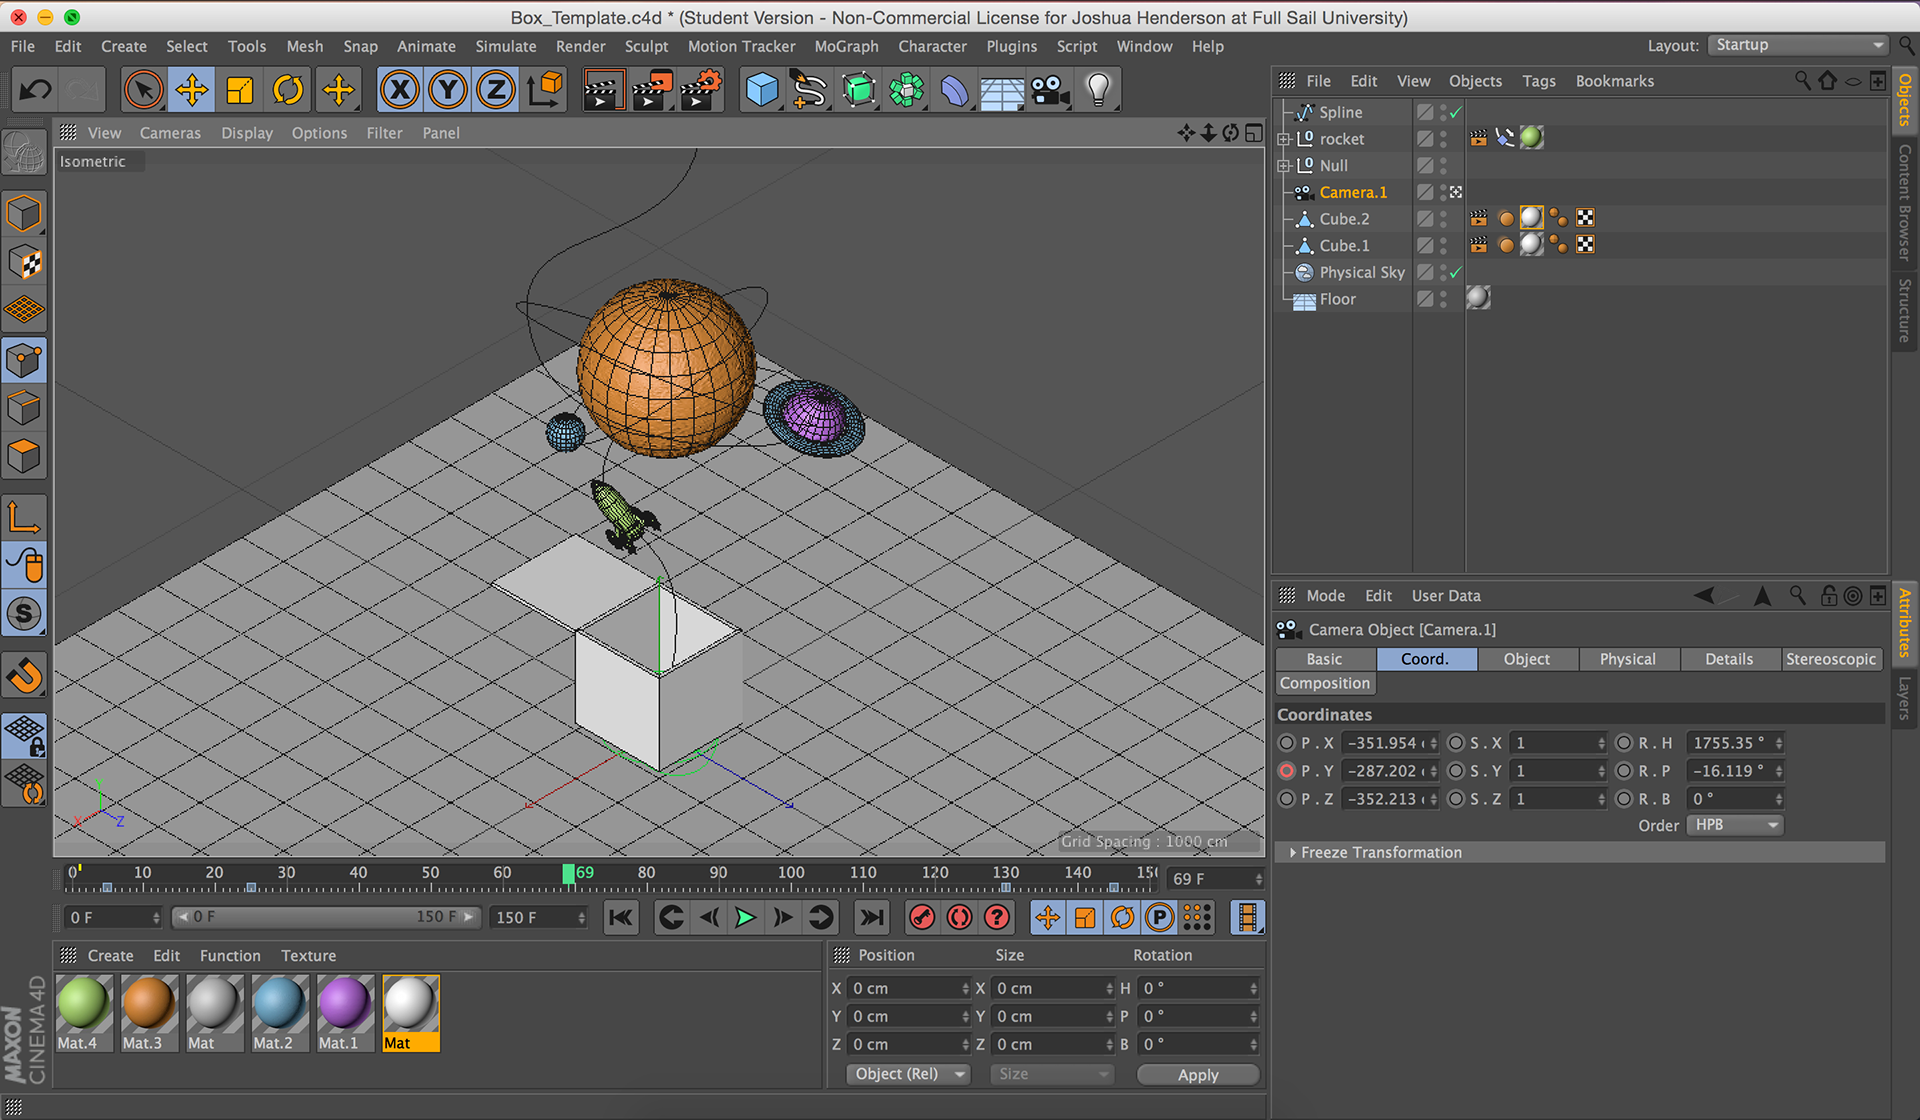The height and width of the screenshot is (1120, 1920).
Task: Open Object (Rel) dropdown
Action: point(908,1074)
